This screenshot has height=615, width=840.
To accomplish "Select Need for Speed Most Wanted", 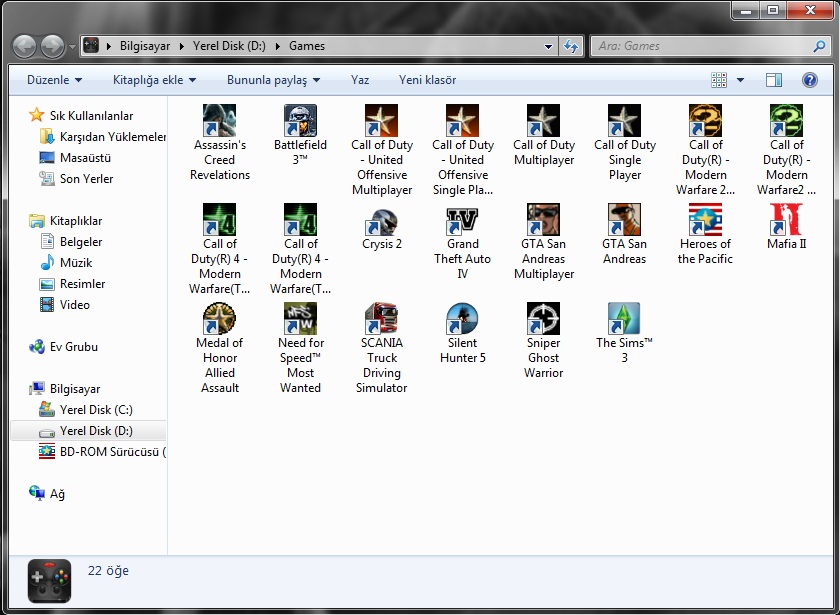I will pos(300,348).
